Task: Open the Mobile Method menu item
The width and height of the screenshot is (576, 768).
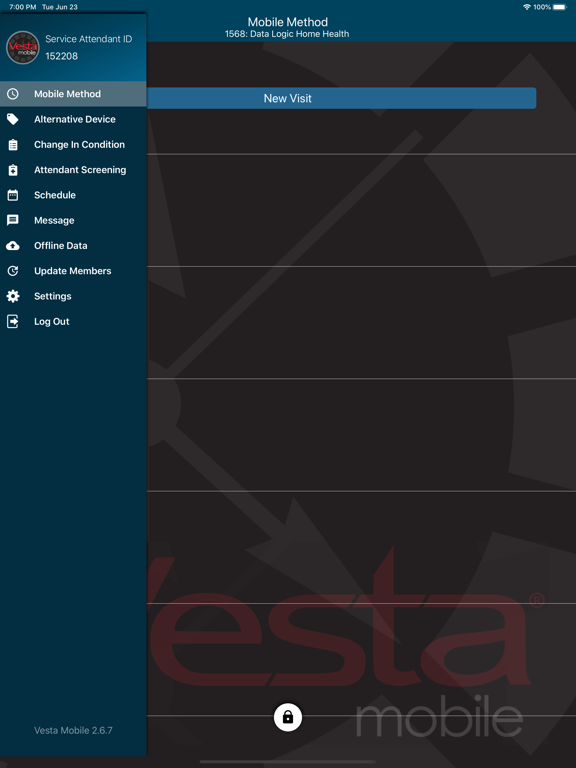Action: (73, 94)
